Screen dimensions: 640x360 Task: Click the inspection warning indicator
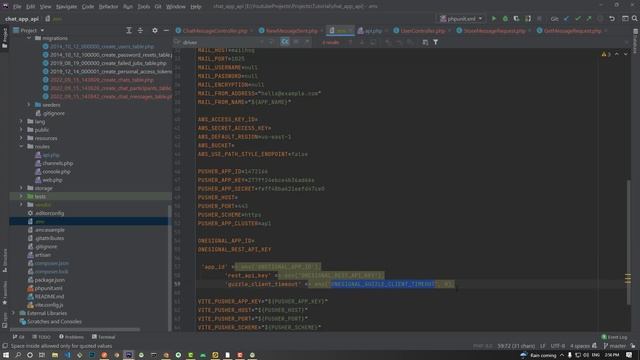coord(606,54)
